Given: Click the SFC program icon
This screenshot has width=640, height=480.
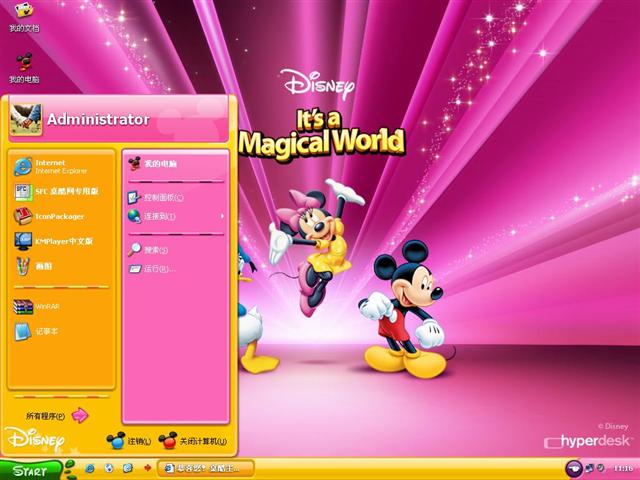Looking at the screenshot, I should click(x=23, y=192).
